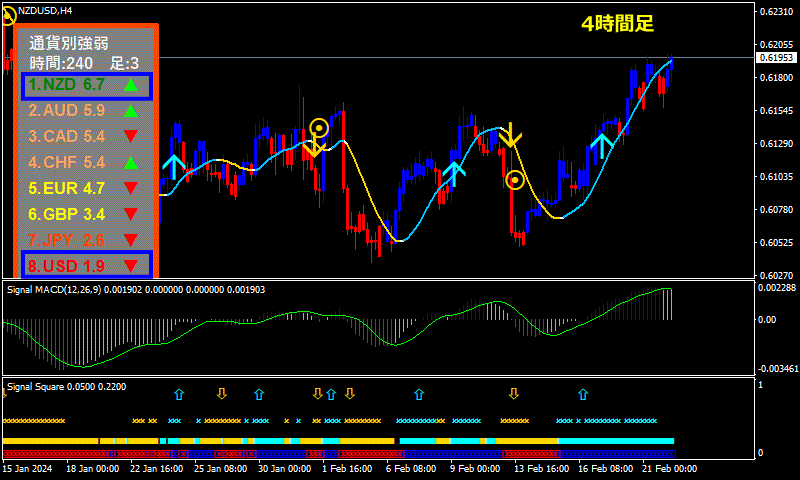Image resolution: width=800 pixels, height=480 pixels.
Task: Select leftmost orange down arrow in Signal Square panel
Action: 222,394
